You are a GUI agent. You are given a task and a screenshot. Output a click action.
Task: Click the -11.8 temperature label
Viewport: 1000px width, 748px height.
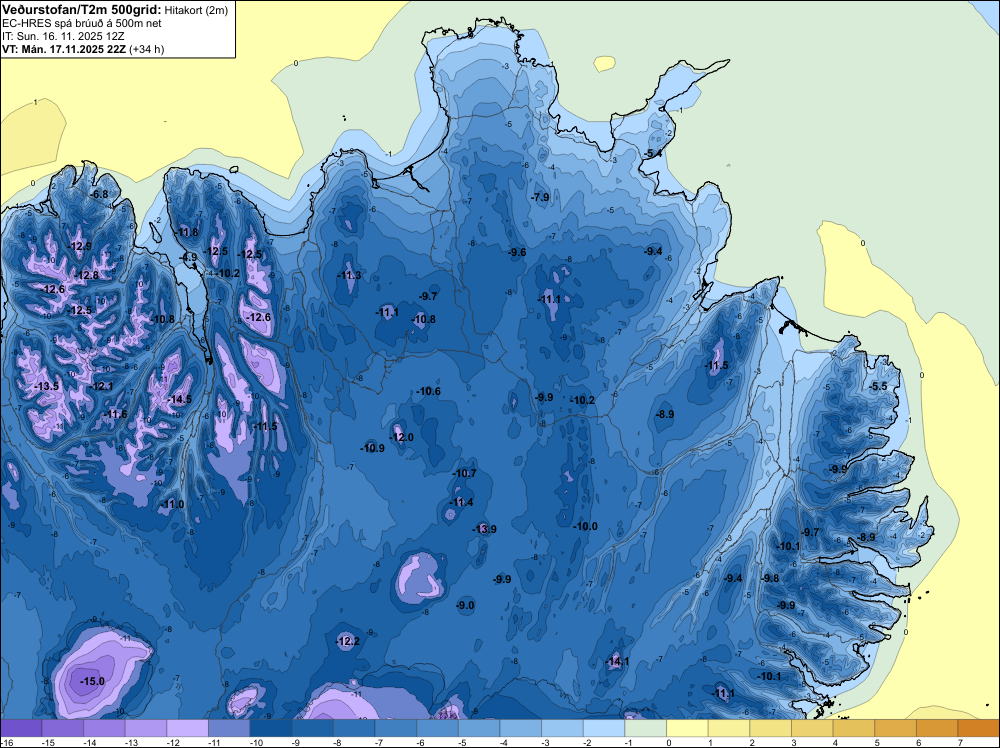(186, 232)
